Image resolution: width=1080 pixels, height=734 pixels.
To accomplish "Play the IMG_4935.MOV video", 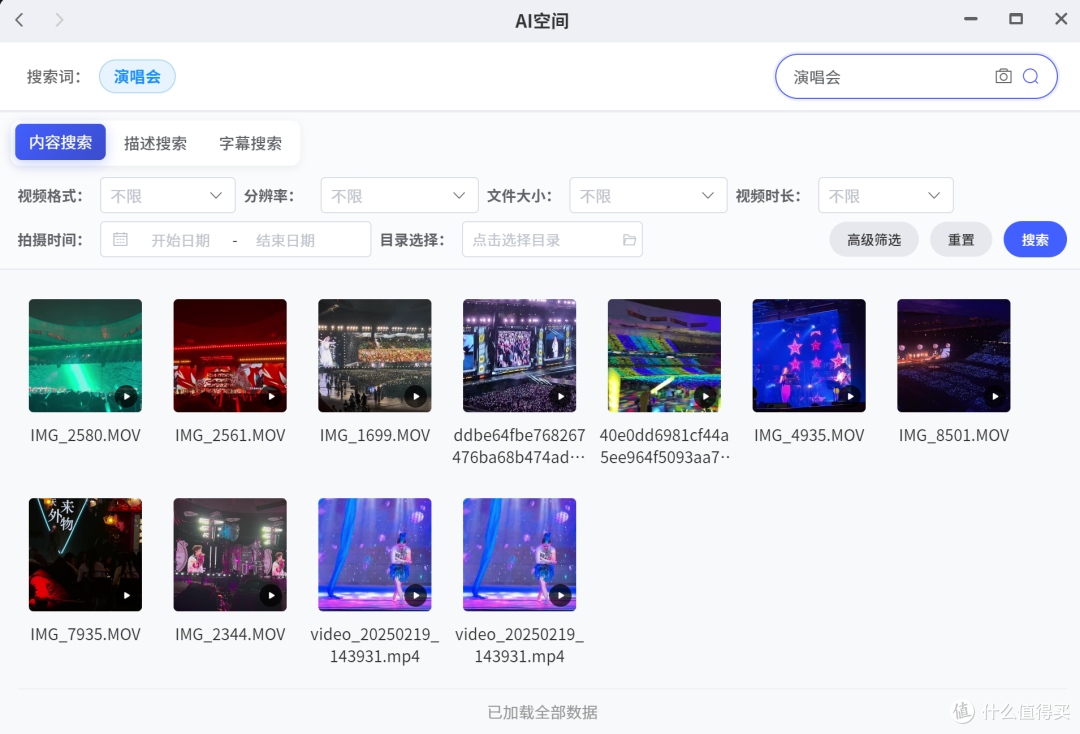I will point(850,396).
